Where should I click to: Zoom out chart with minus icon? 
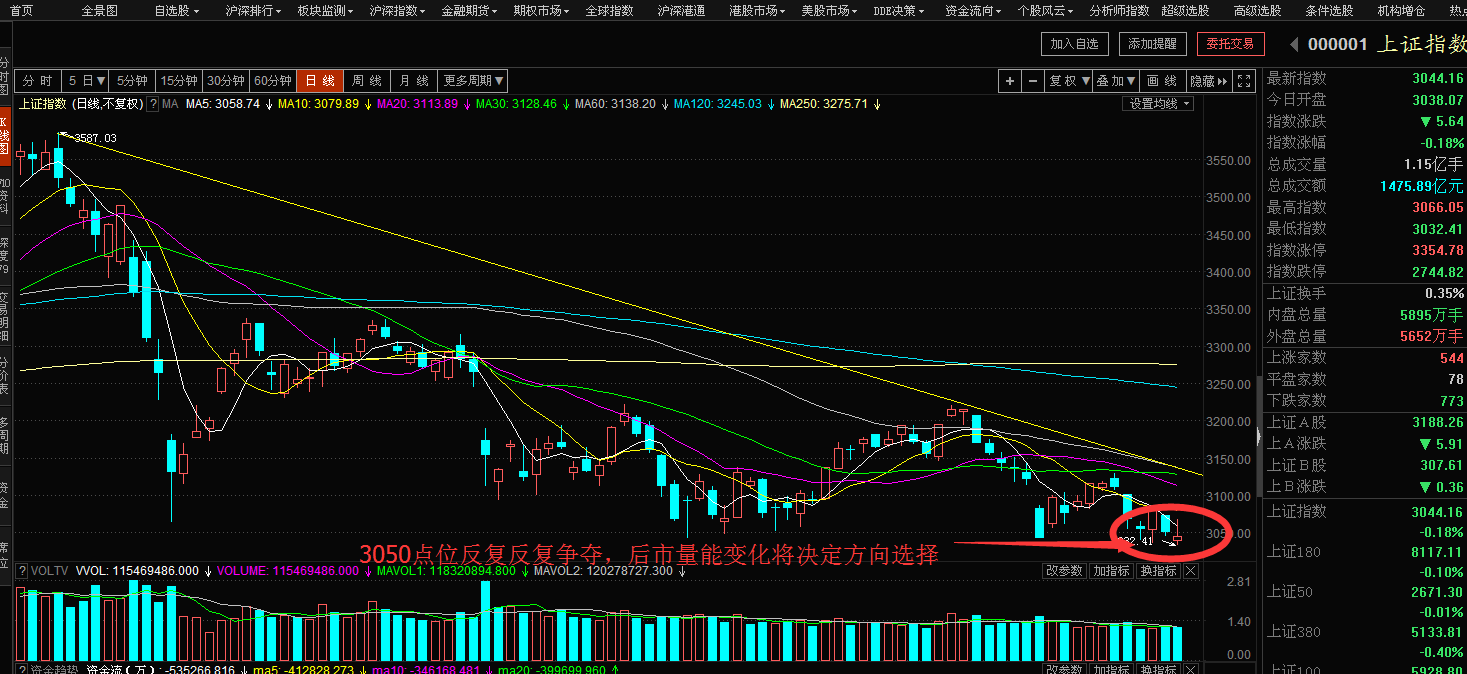[x=1033, y=81]
